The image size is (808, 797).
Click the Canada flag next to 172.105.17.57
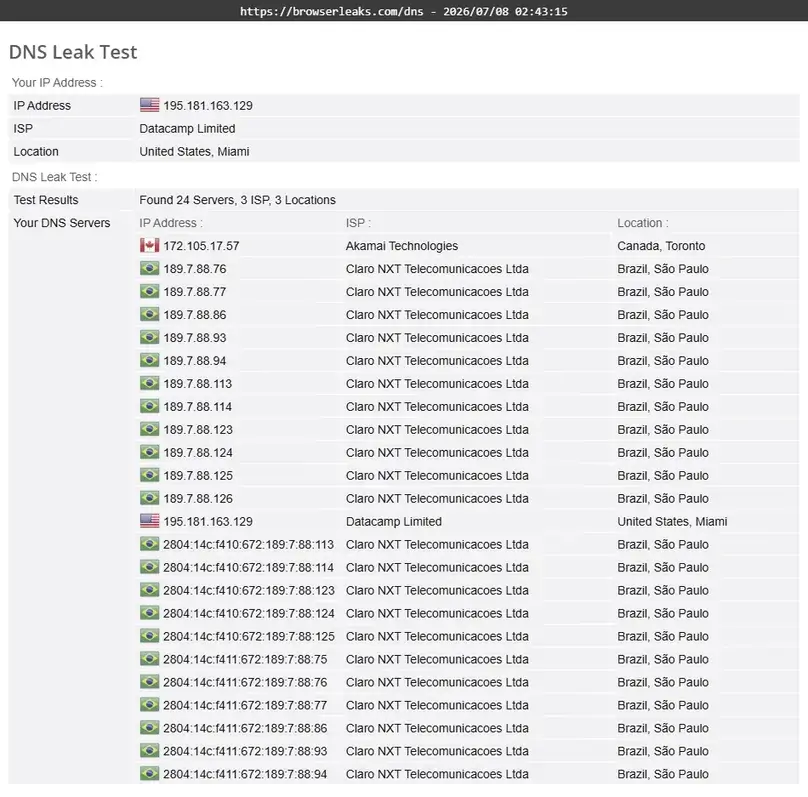tap(149, 245)
